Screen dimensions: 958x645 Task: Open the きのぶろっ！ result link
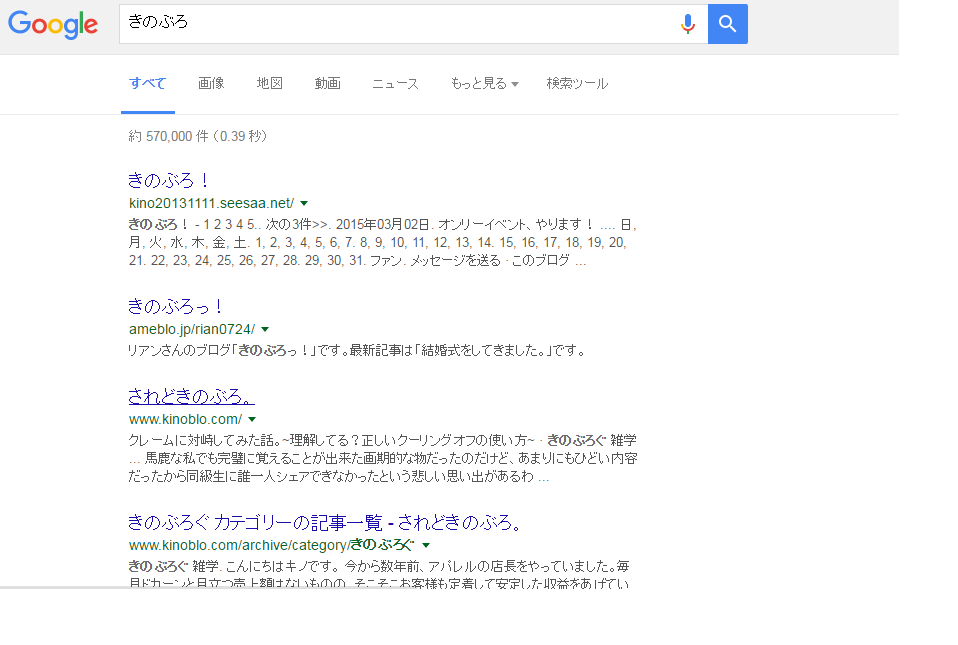(x=175, y=306)
